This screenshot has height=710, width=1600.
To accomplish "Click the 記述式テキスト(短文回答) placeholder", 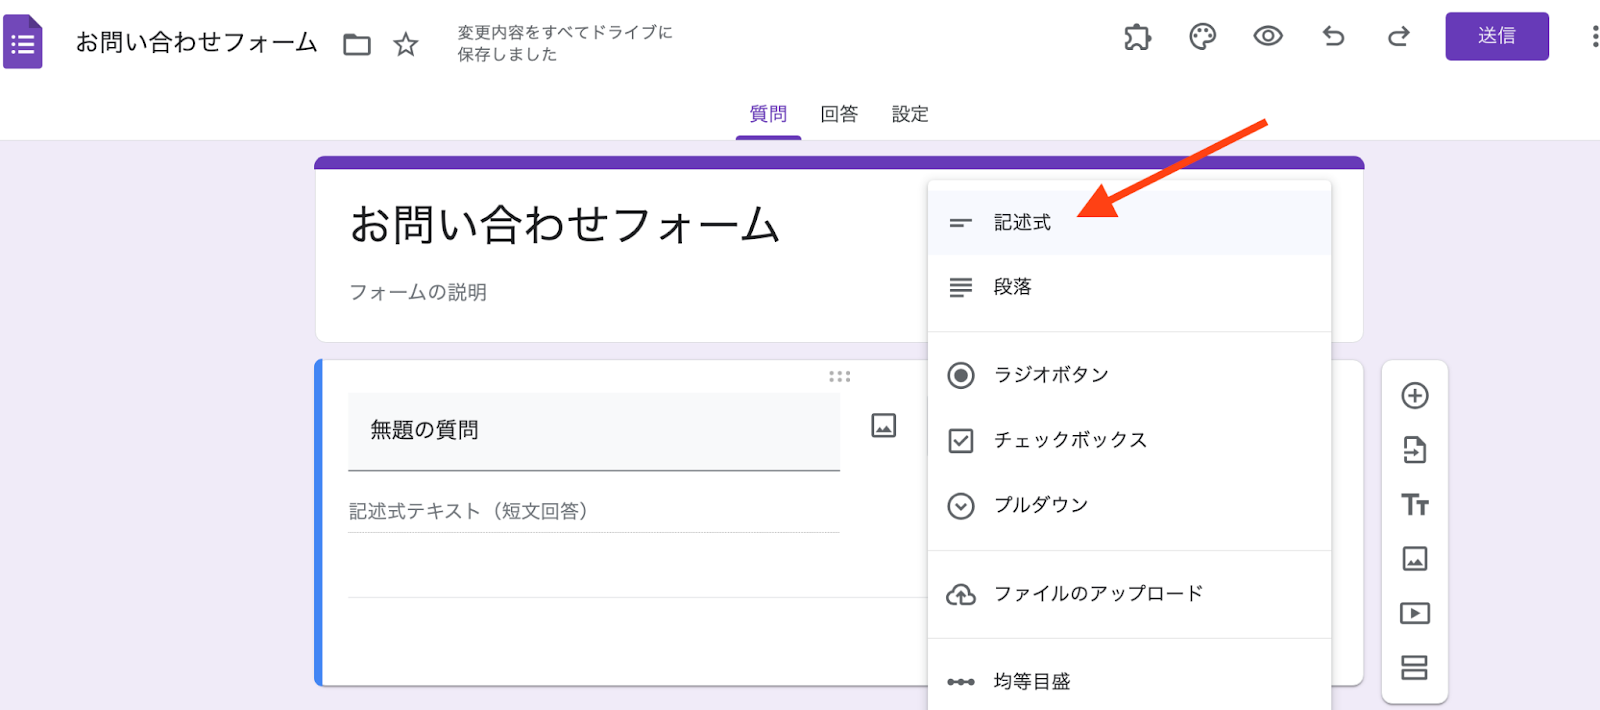I will point(468,511).
